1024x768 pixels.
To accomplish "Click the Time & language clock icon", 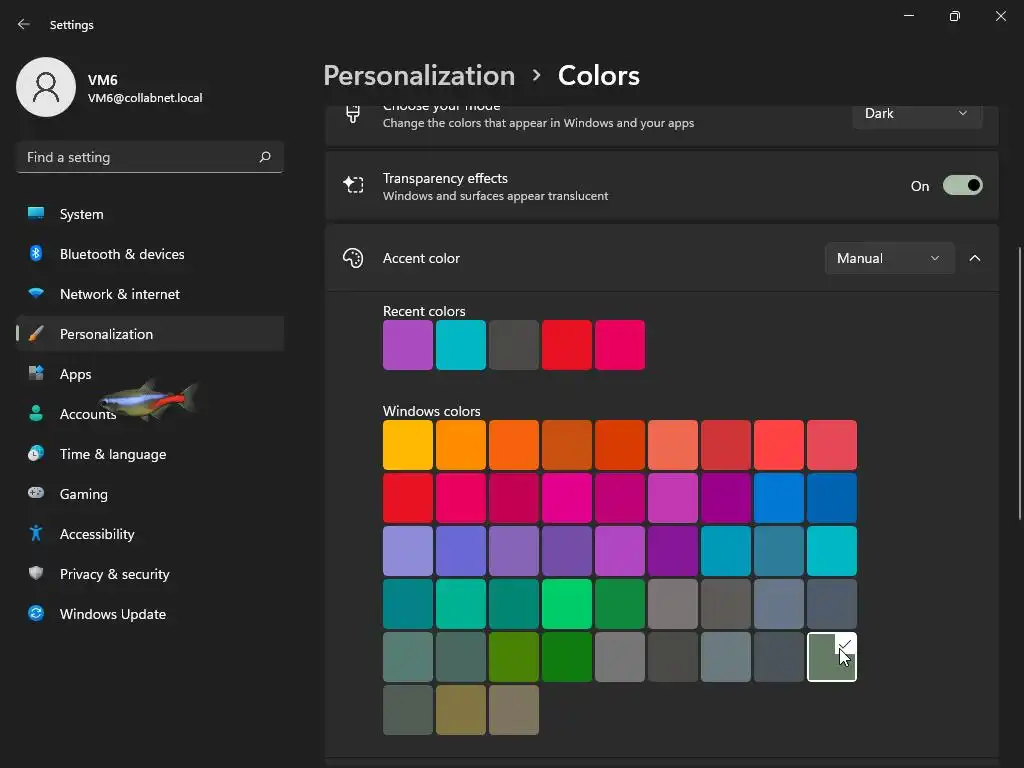I will [x=36, y=454].
